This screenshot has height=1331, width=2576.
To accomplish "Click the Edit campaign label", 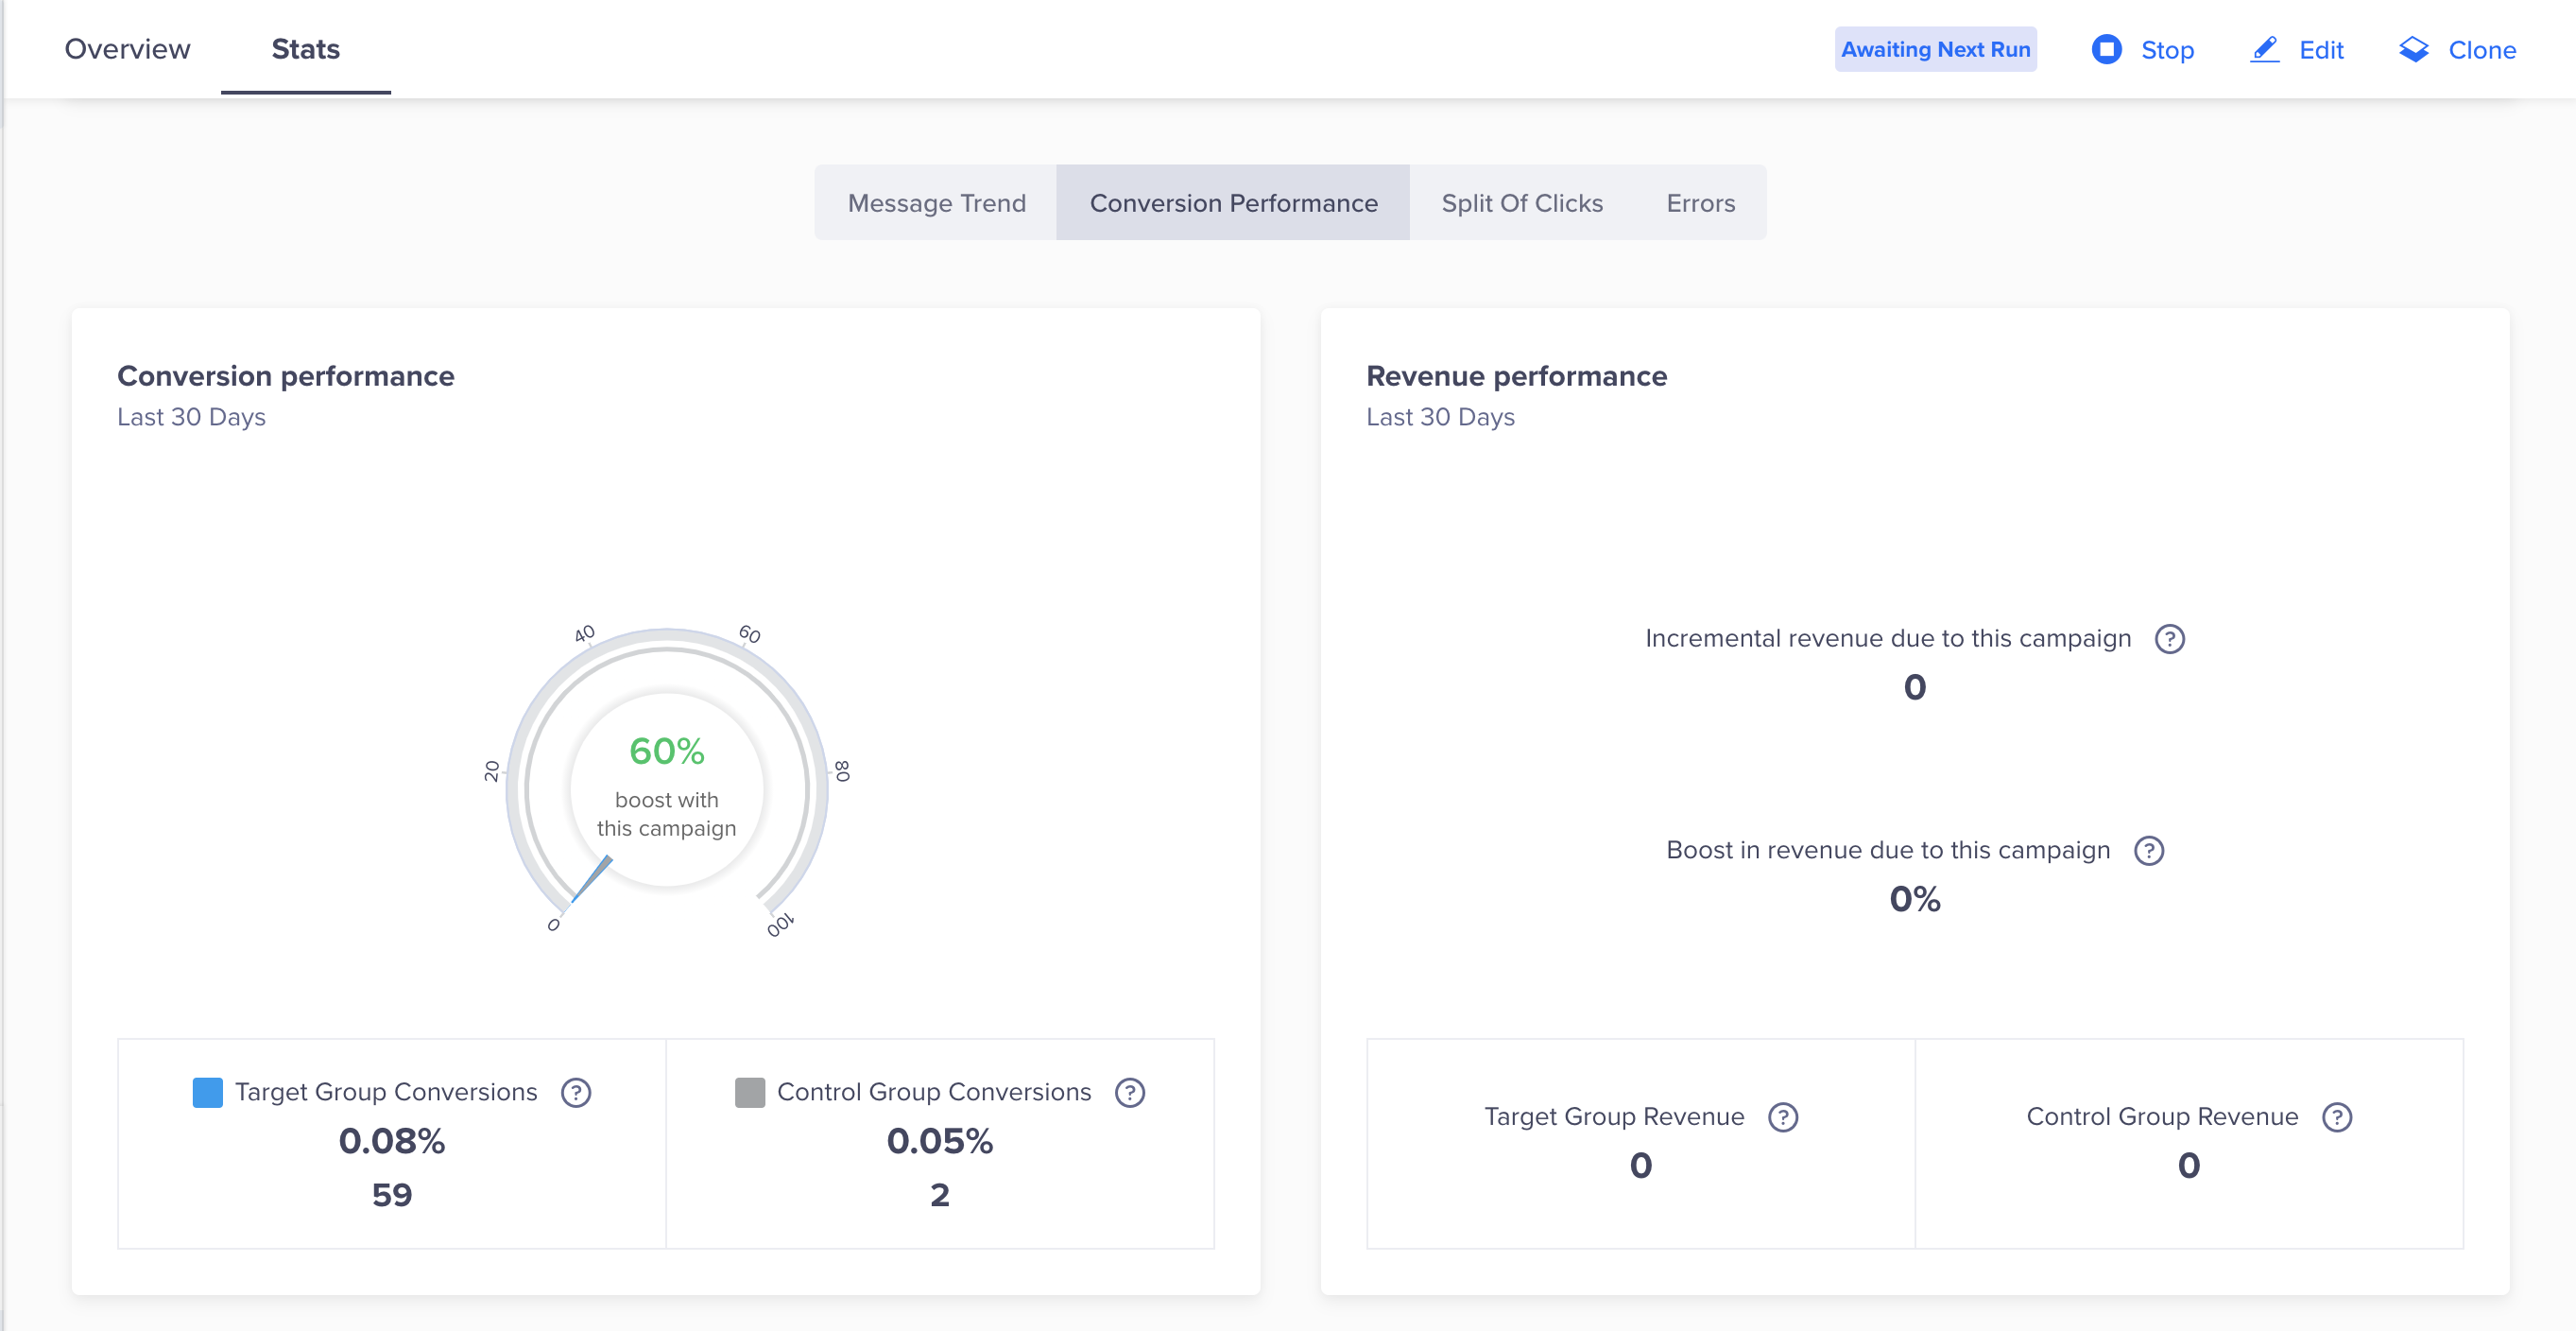I will click(x=2321, y=50).
